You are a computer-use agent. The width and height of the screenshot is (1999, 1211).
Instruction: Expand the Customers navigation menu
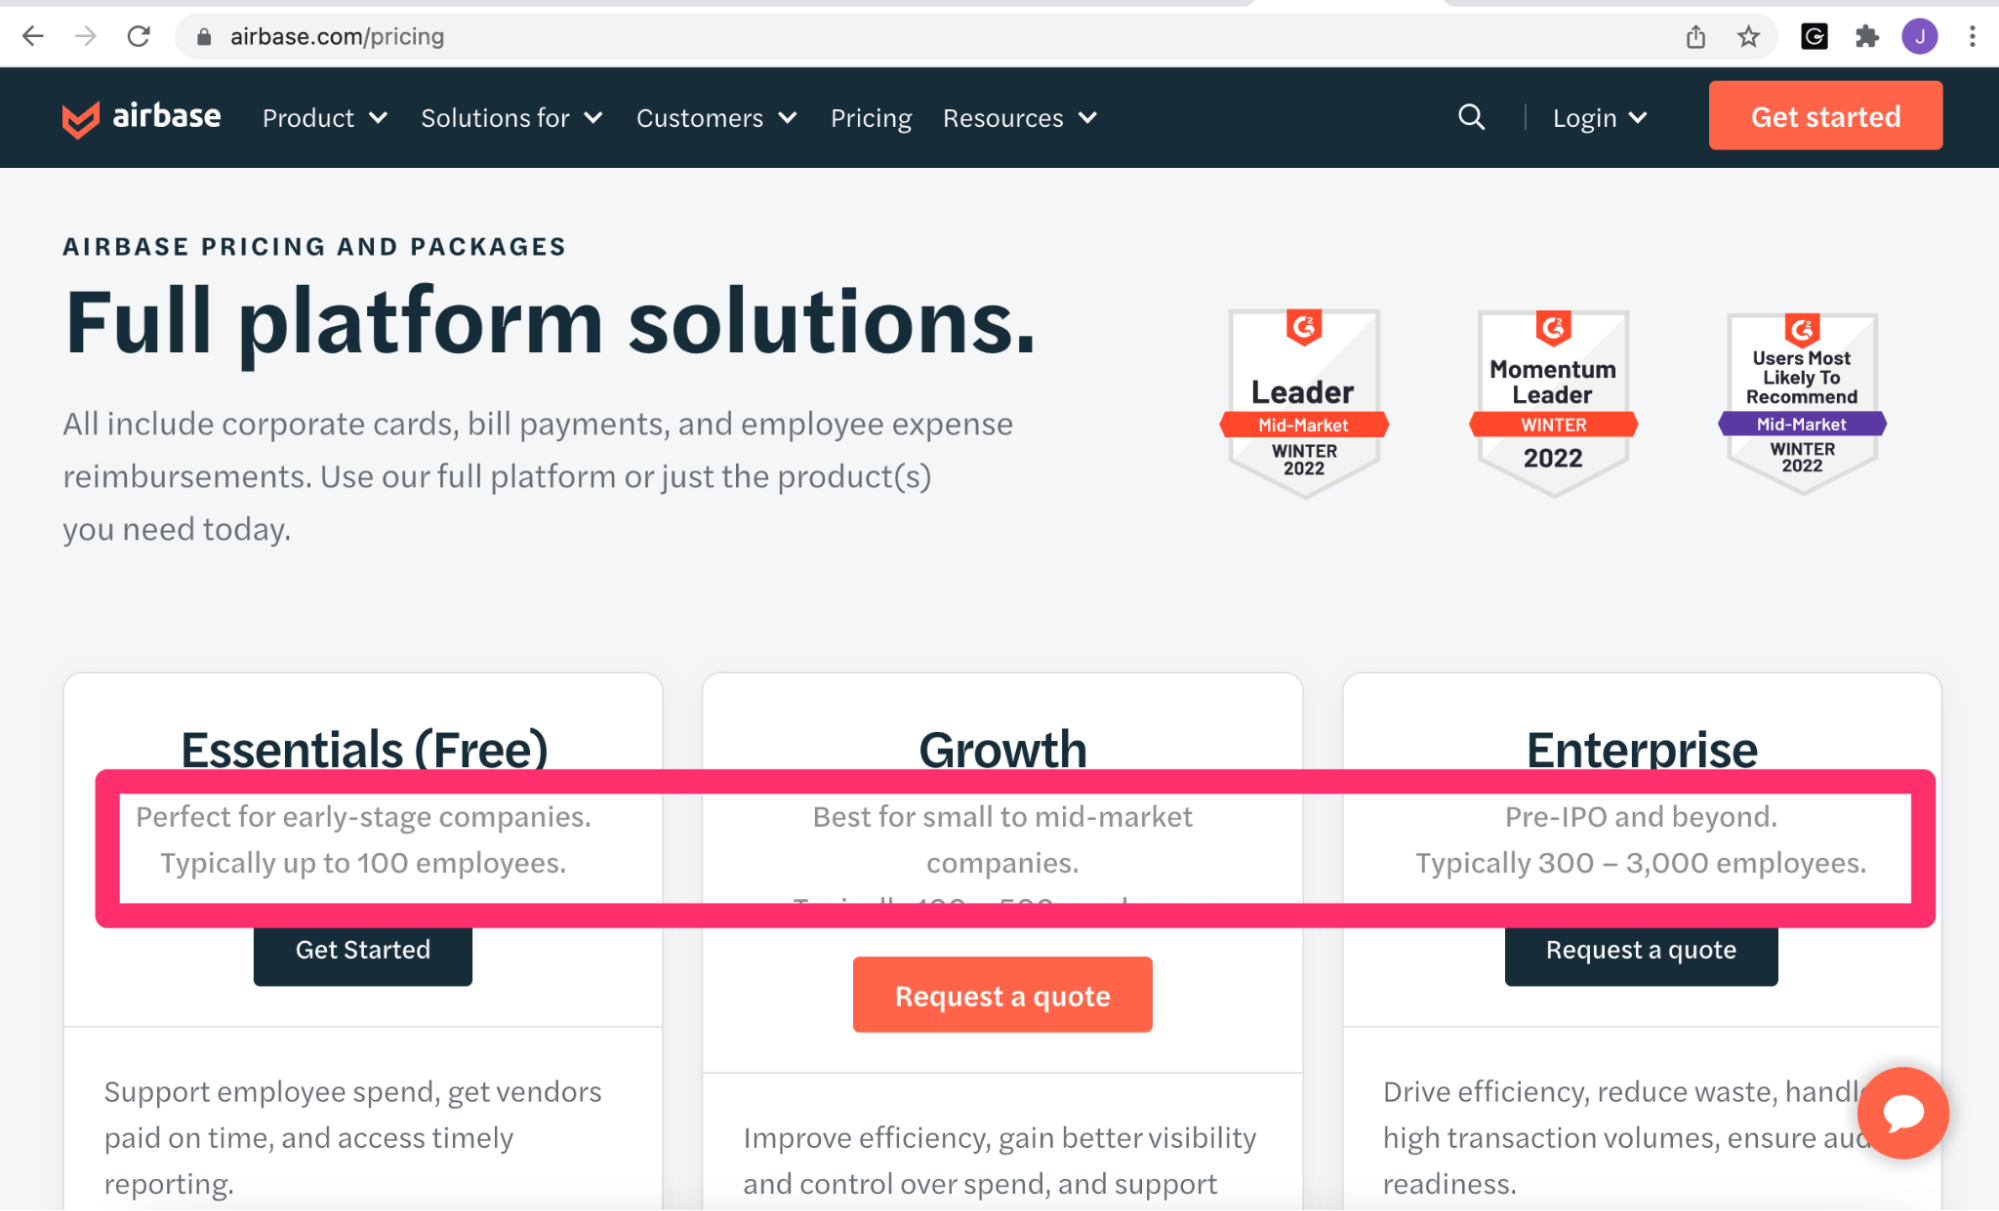click(x=715, y=117)
